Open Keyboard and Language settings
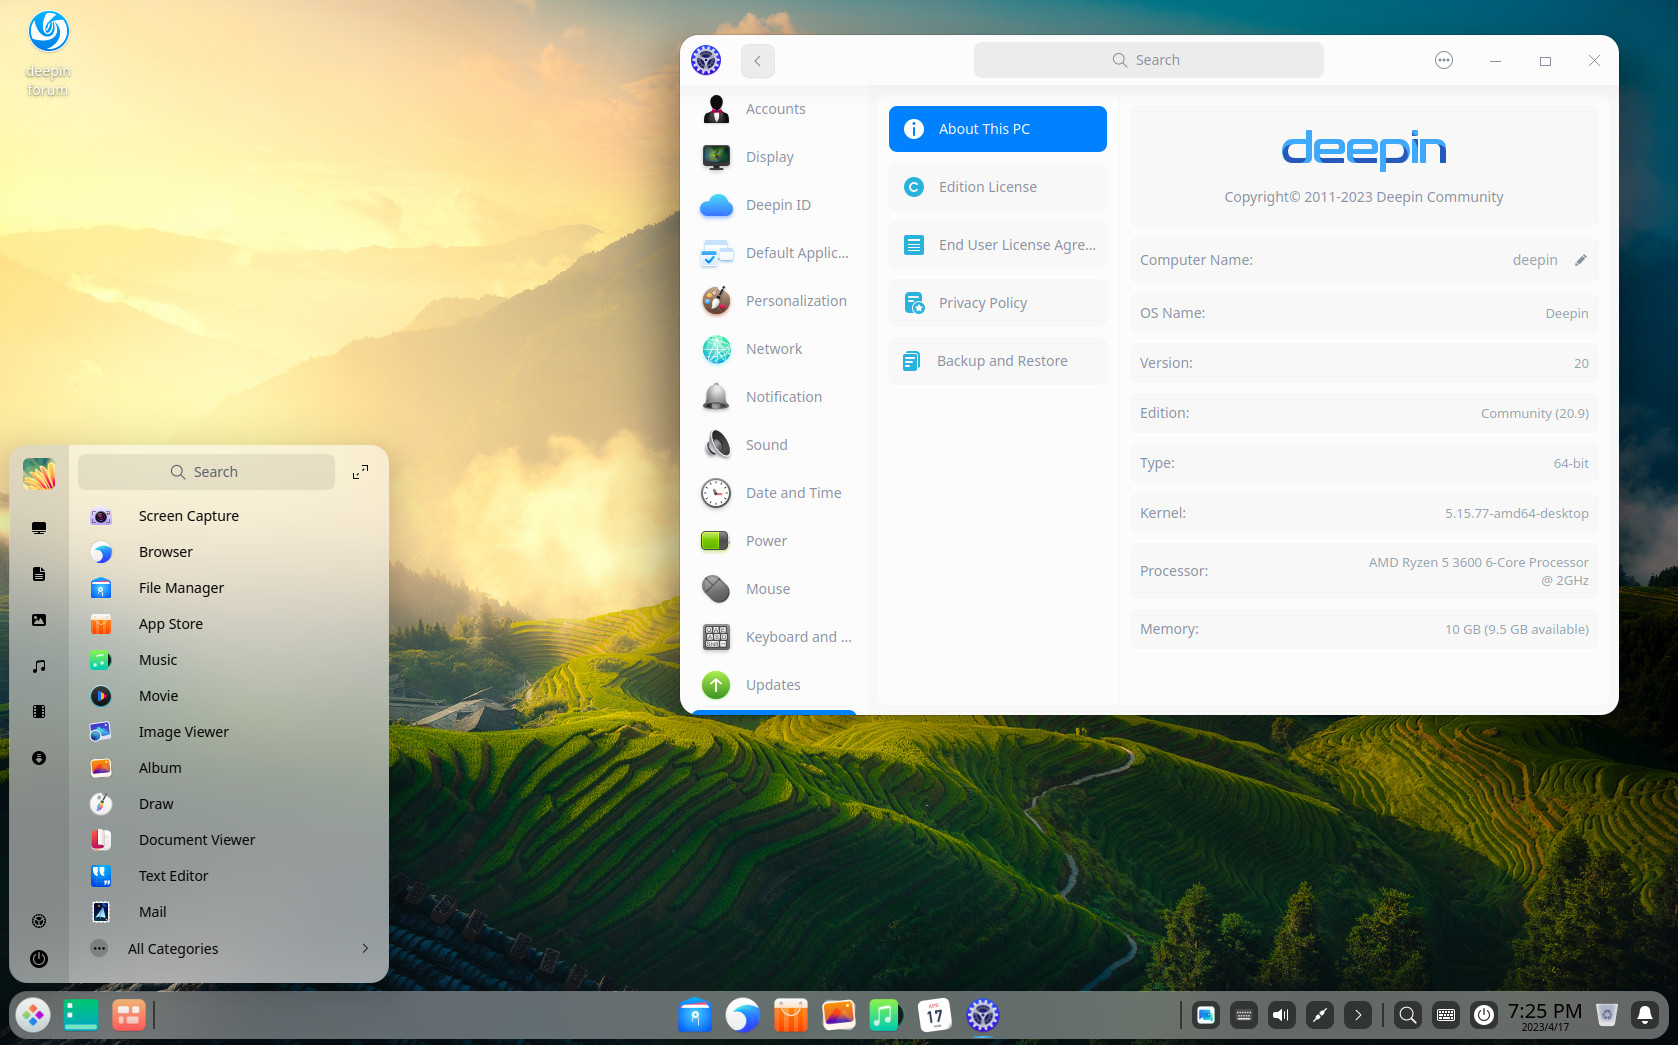Screen dimensions: 1678x1045 point(774,637)
